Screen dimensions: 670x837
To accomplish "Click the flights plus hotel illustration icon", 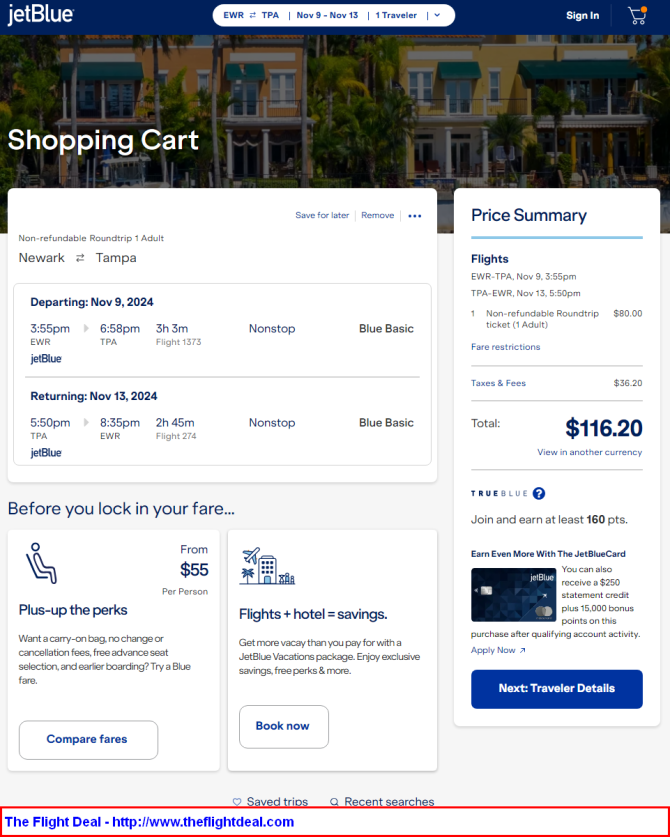I will [267, 566].
